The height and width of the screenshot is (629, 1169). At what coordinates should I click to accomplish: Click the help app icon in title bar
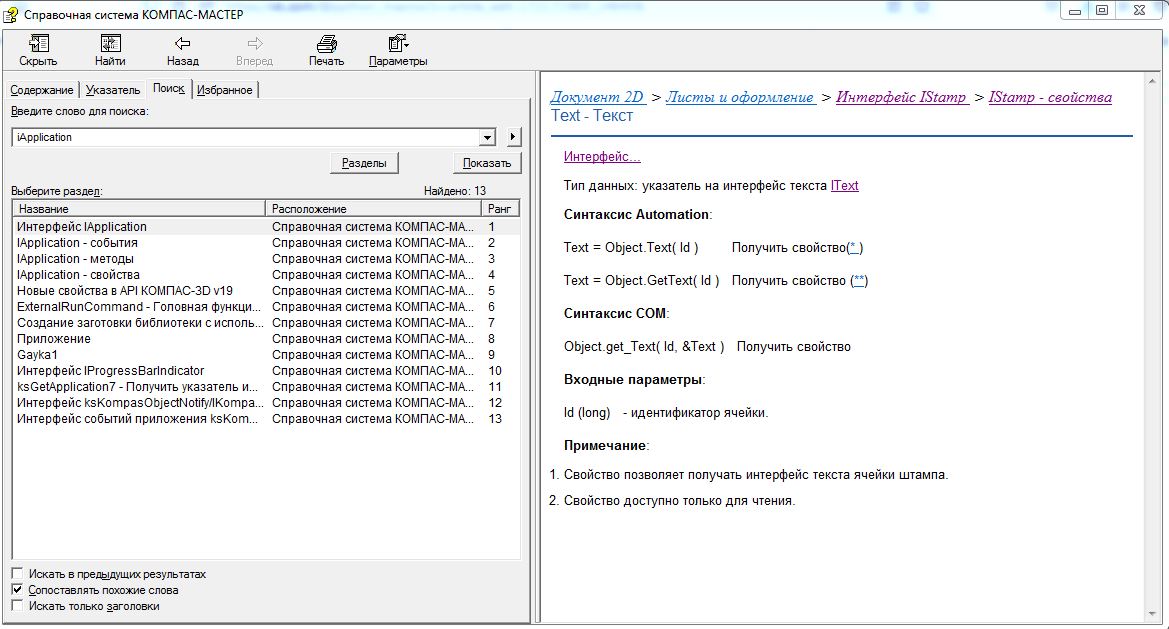tap(11, 14)
